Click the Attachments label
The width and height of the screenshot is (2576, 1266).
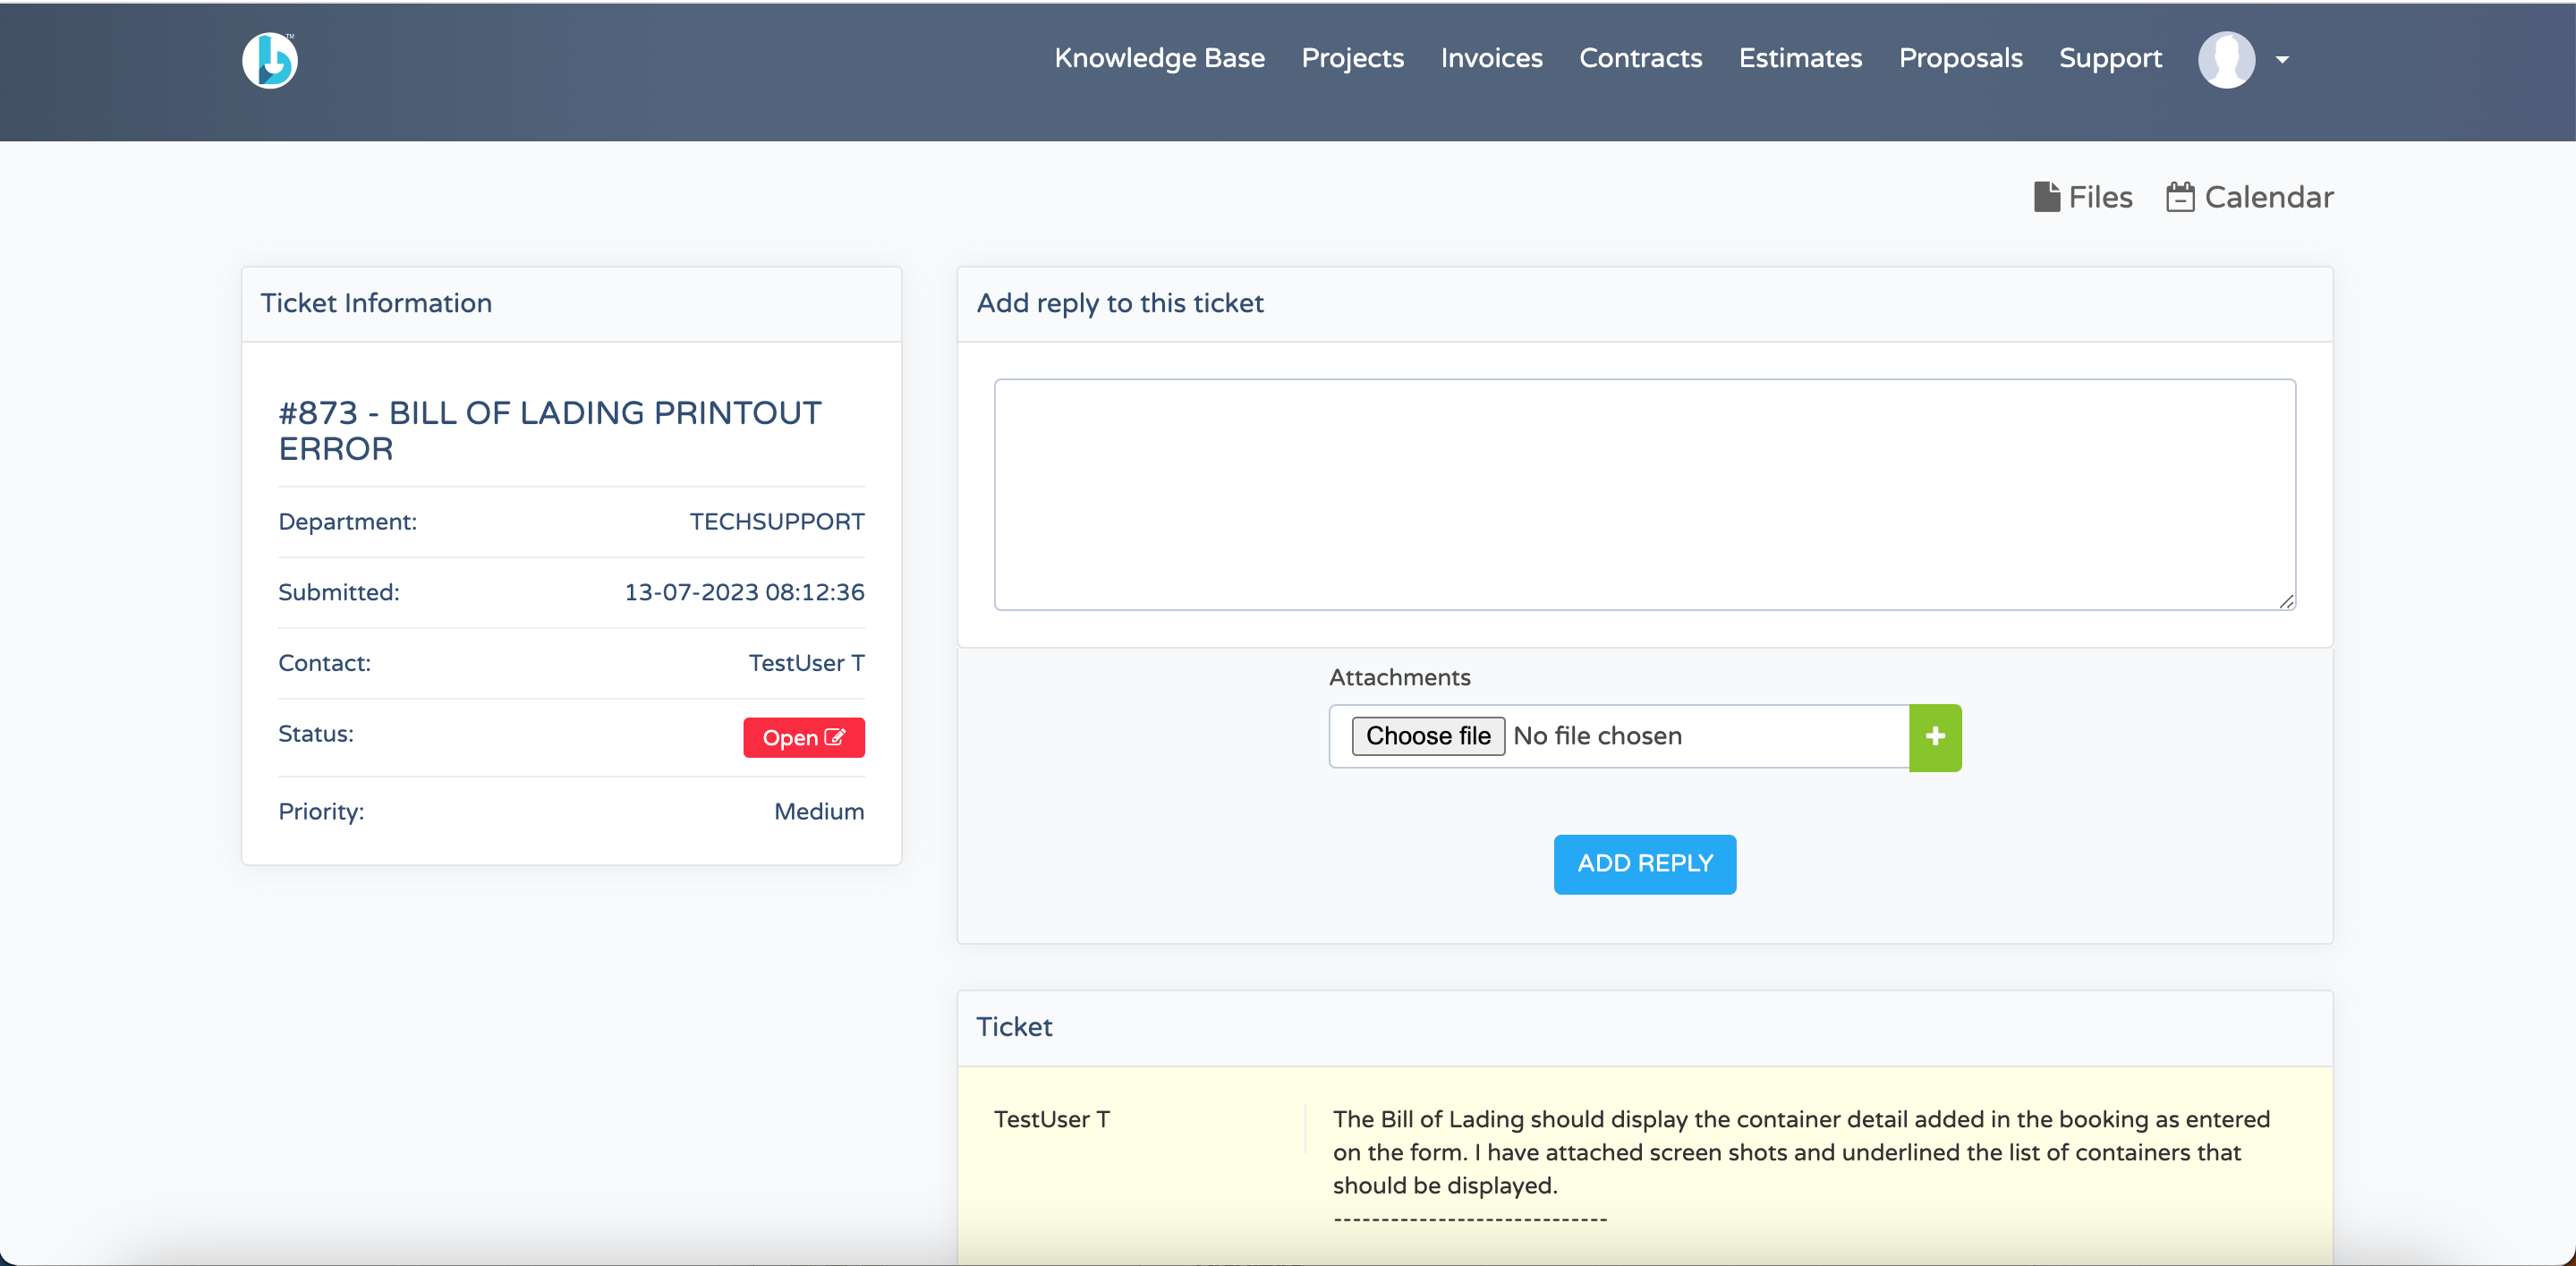pyautogui.click(x=1399, y=678)
